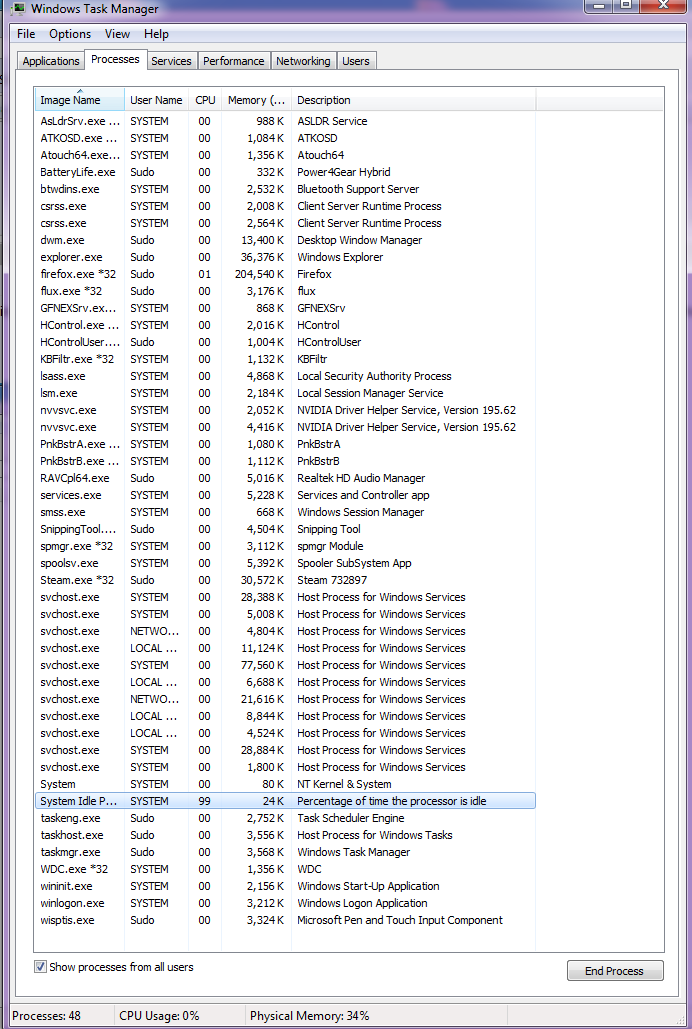
Task: Switch to the Users tab
Action: point(355,61)
